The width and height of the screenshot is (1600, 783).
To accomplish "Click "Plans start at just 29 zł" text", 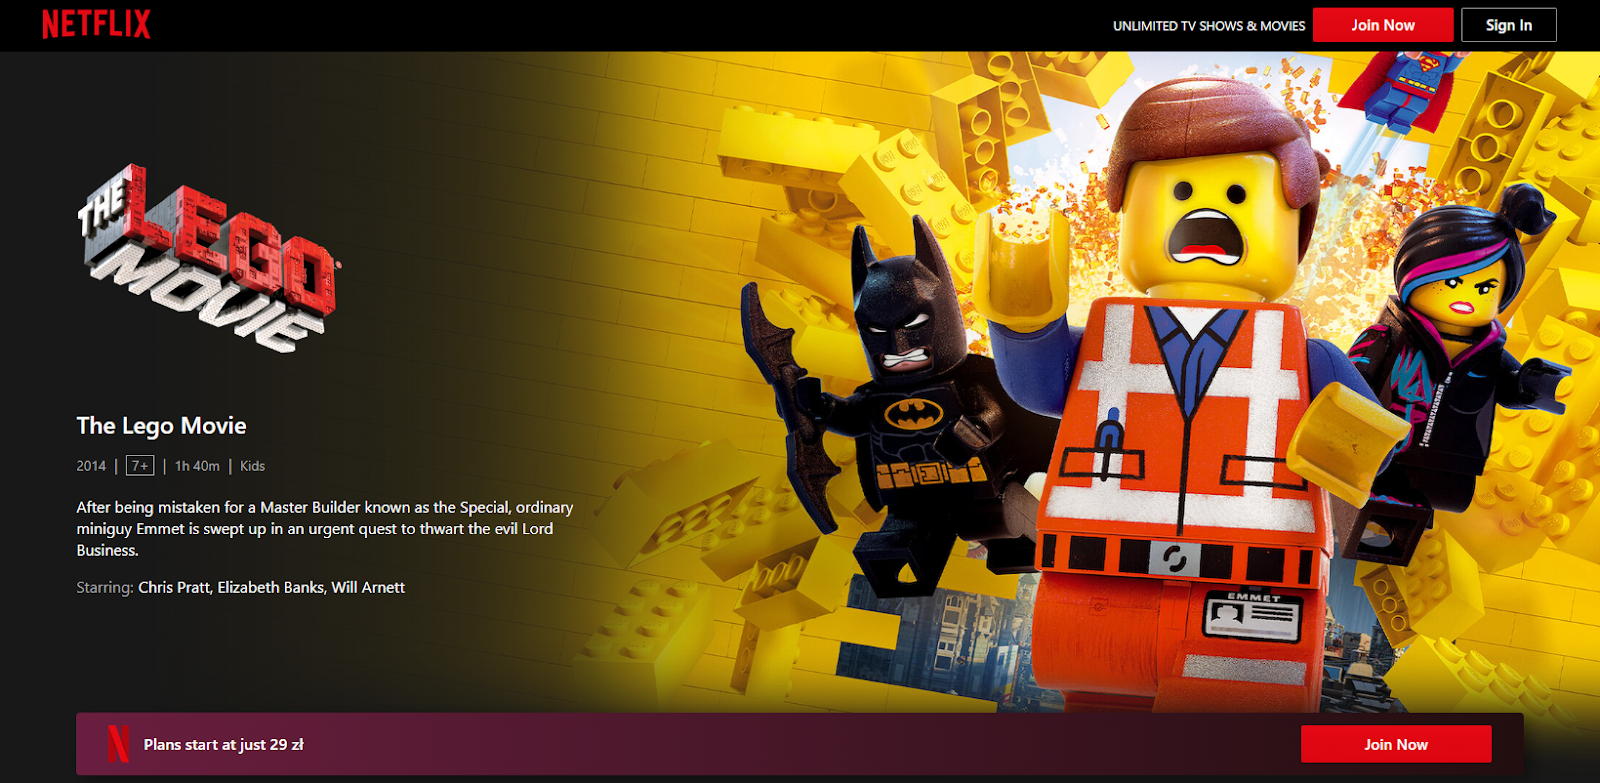I will coord(224,745).
